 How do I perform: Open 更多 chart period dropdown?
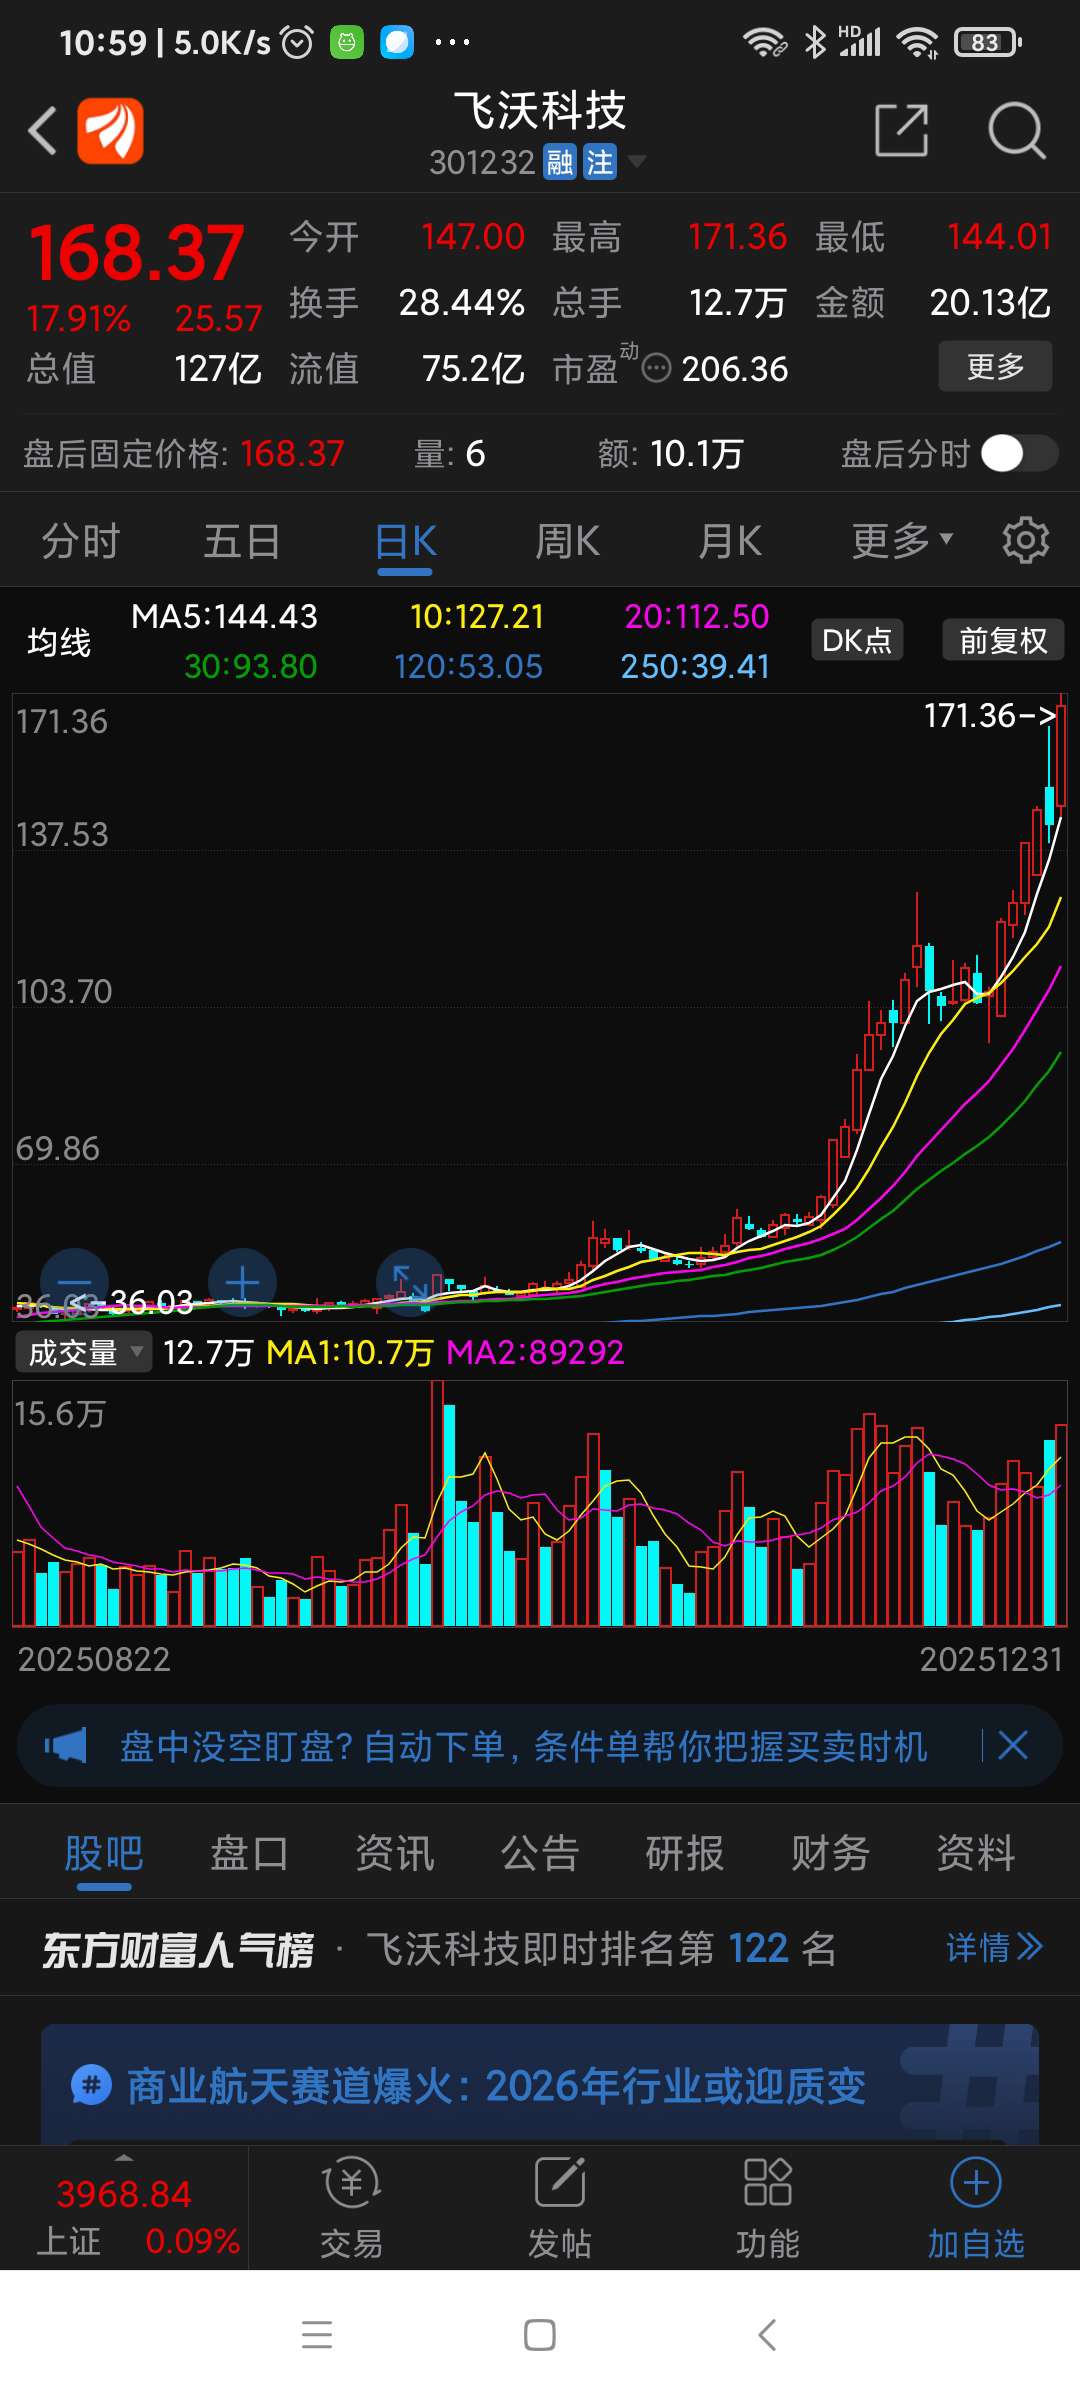coord(902,541)
